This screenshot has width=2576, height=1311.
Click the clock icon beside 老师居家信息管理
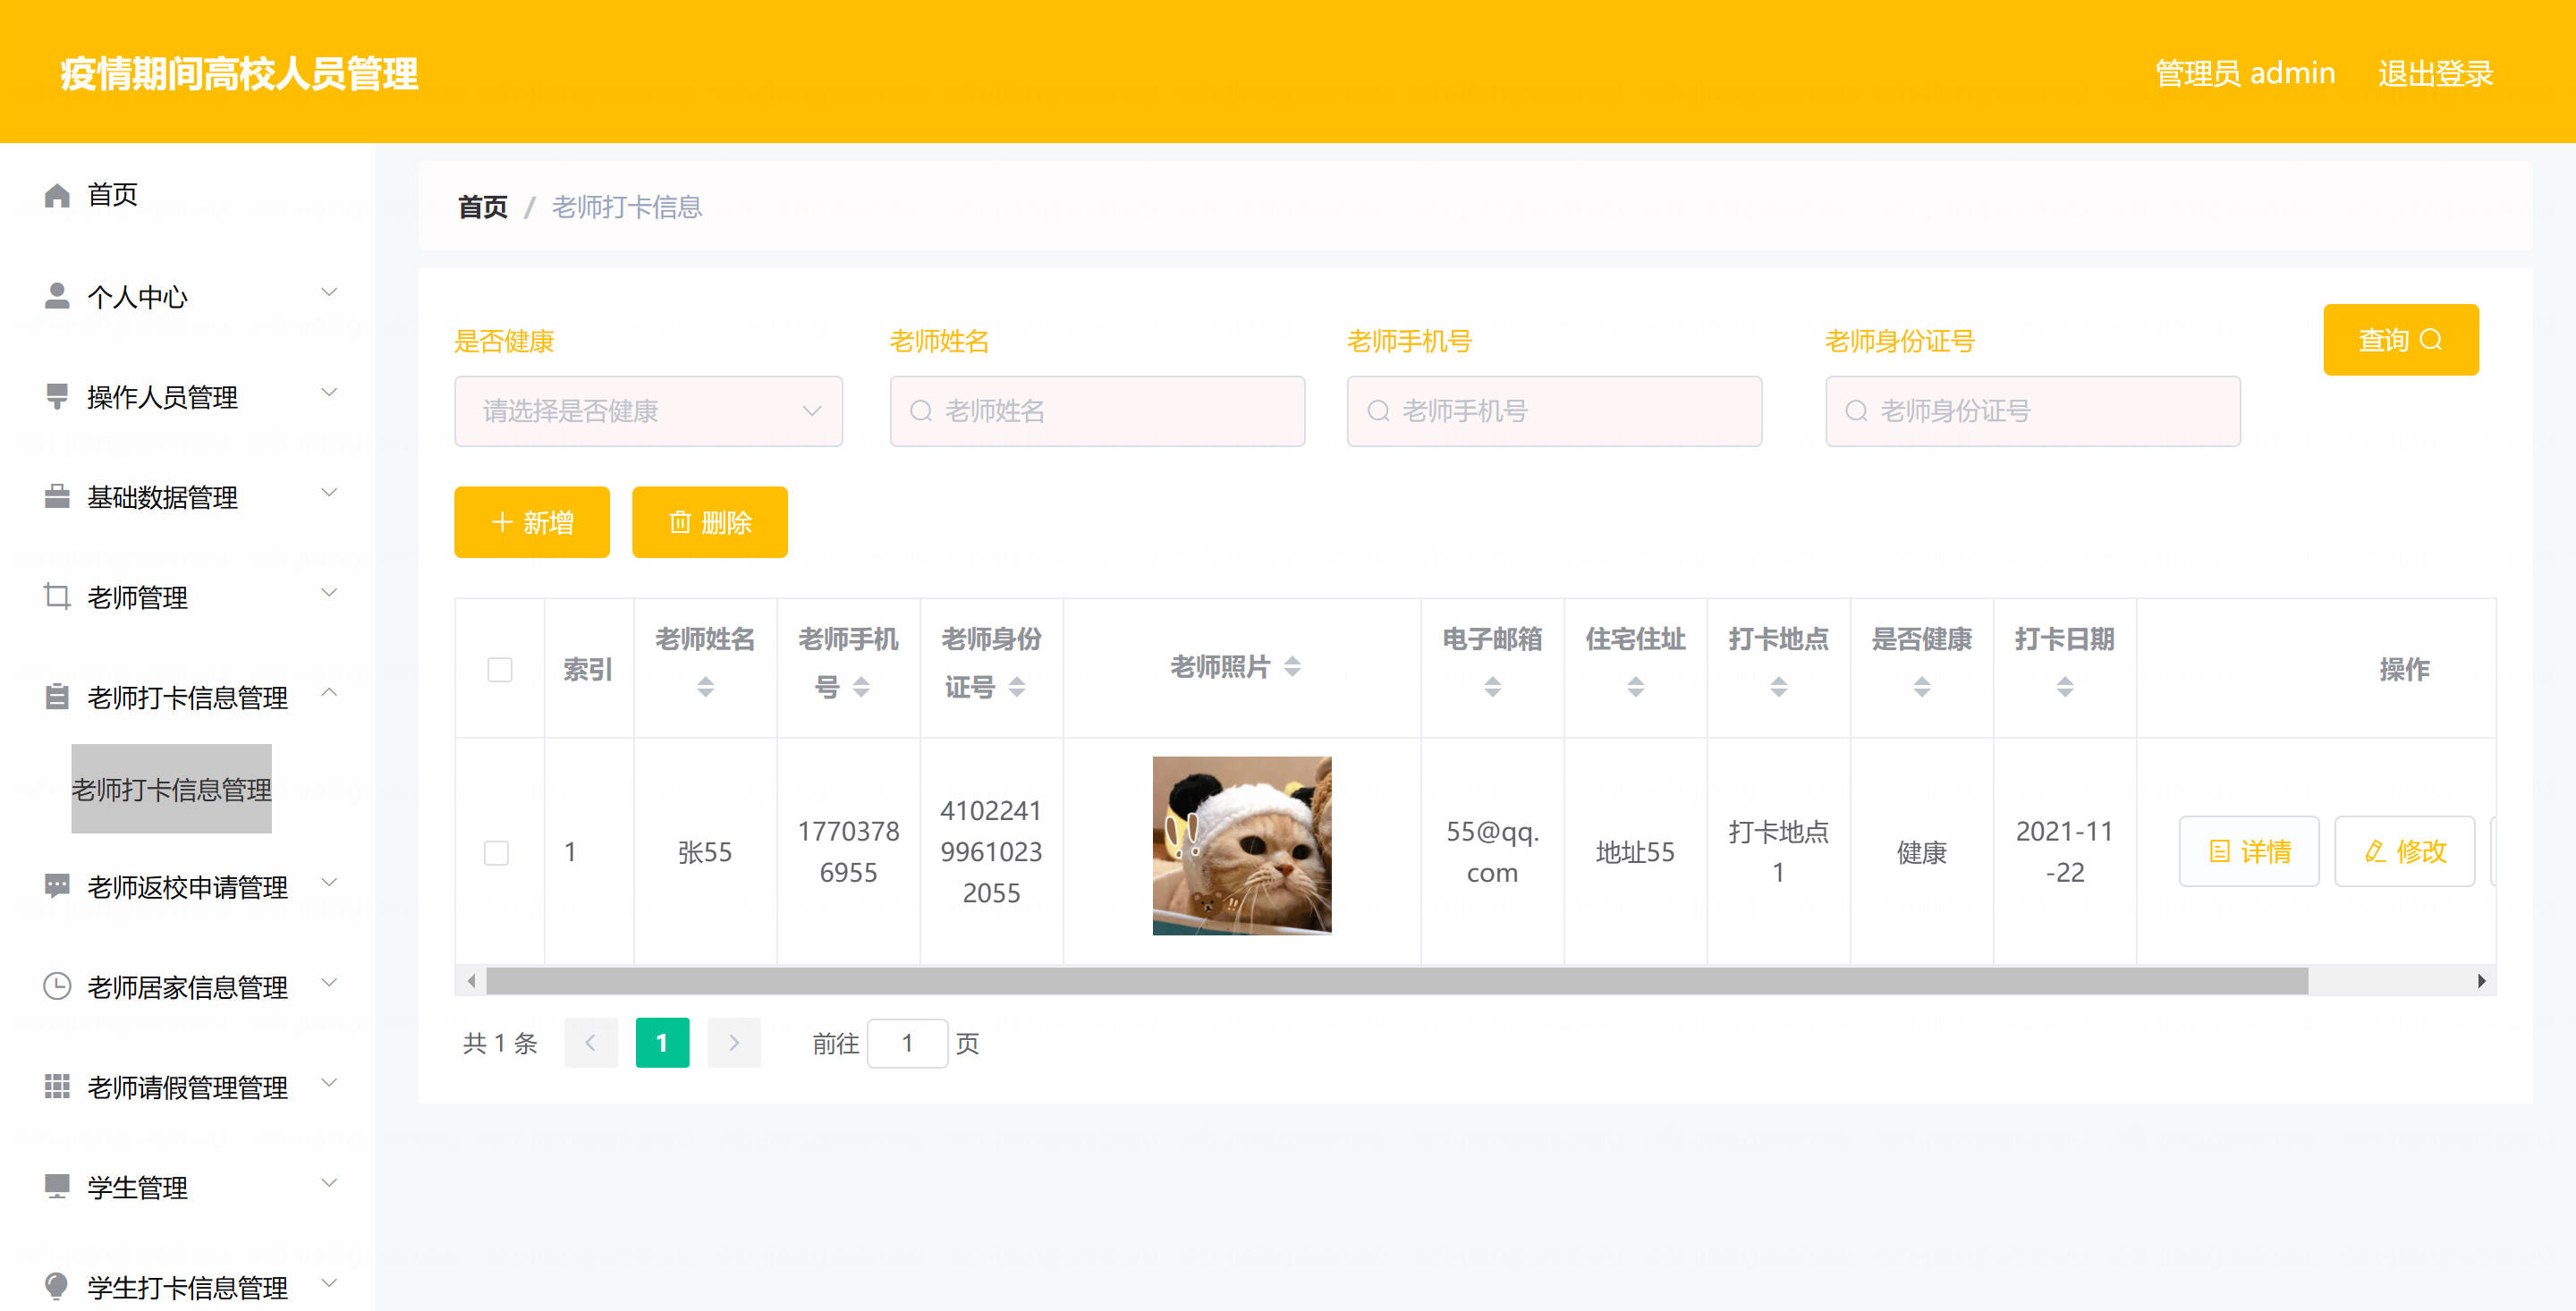[x=57, y=986]
